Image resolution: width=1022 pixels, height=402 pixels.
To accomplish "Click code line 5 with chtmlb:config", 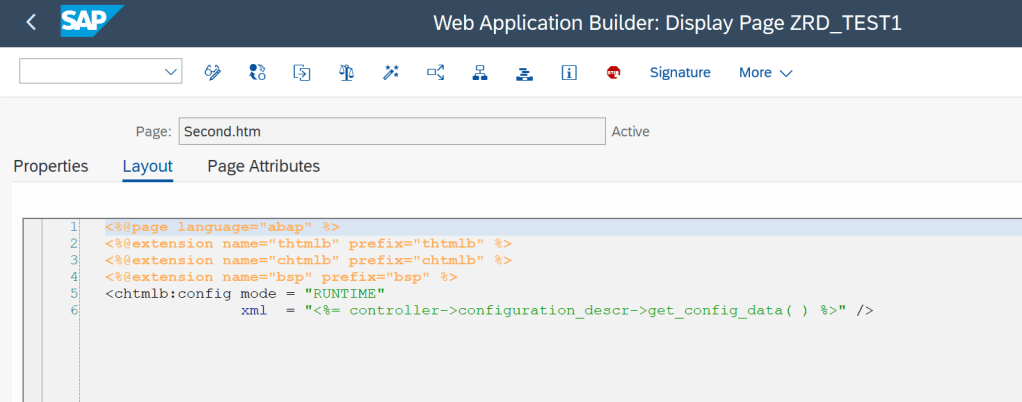I will pyautogui.click(x=245, y=293).
